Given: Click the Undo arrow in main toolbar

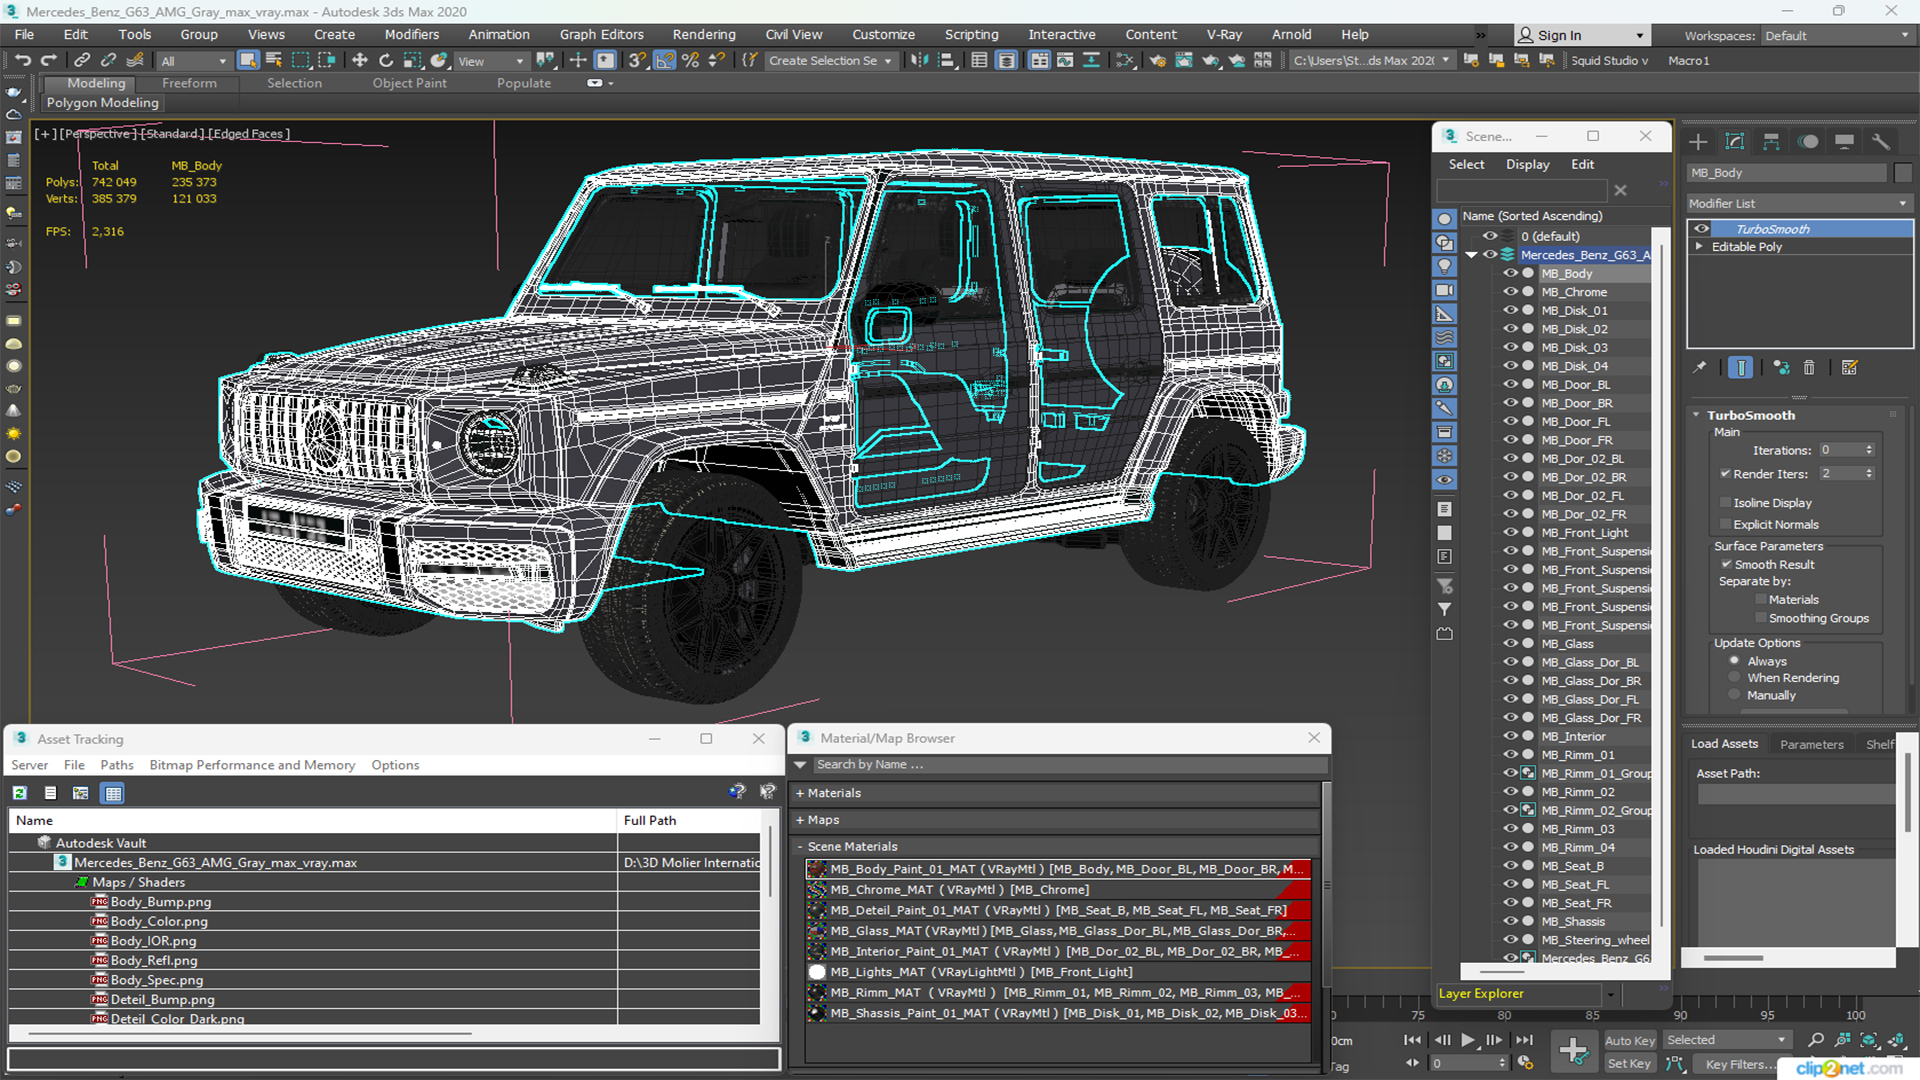Looking at the screenshot, I should [23, 61].
